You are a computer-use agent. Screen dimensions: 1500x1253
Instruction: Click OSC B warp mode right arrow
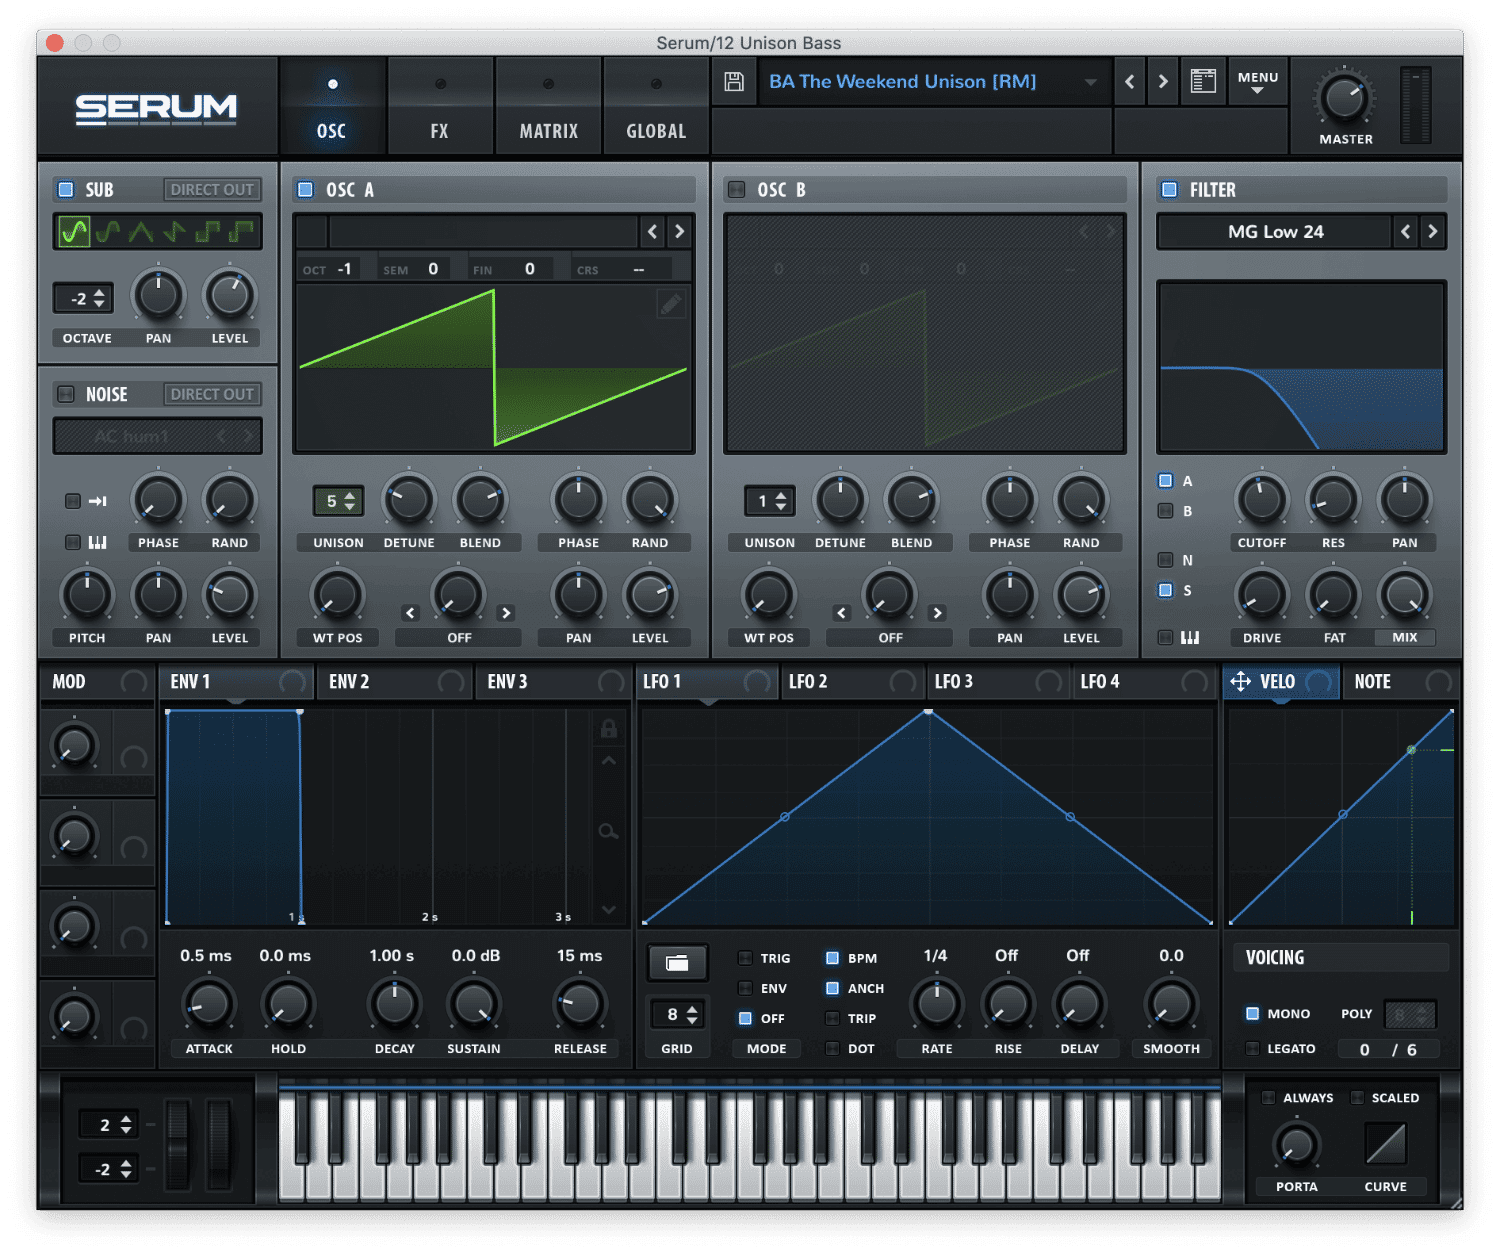[937, 613]
